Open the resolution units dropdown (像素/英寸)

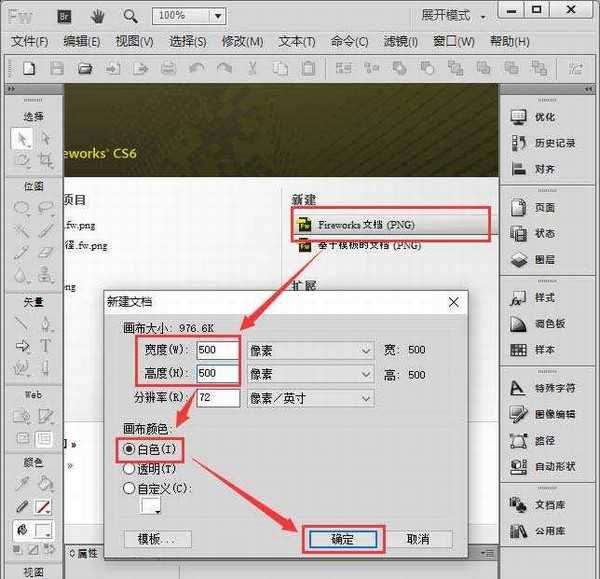[309, 398]
